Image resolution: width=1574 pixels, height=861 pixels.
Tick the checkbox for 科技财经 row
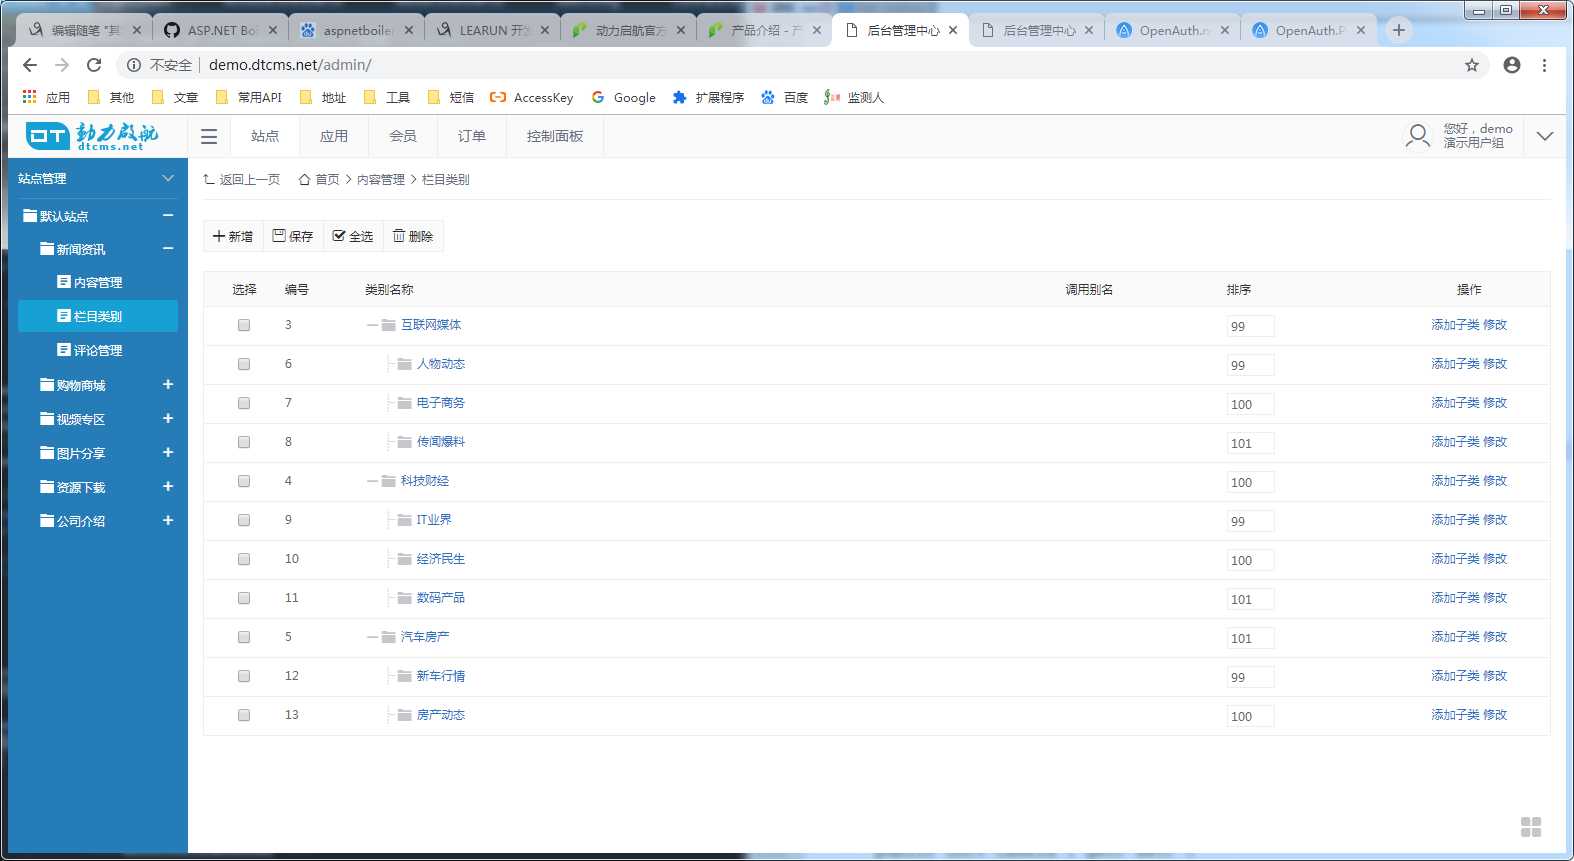(x=244, y=481)
